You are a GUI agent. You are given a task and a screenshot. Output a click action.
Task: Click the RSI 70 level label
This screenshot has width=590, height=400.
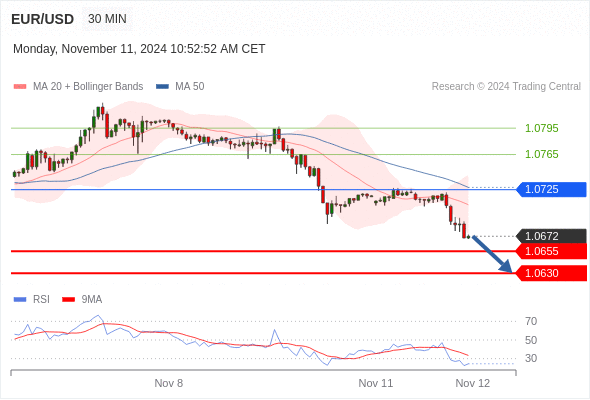(531, 321)
